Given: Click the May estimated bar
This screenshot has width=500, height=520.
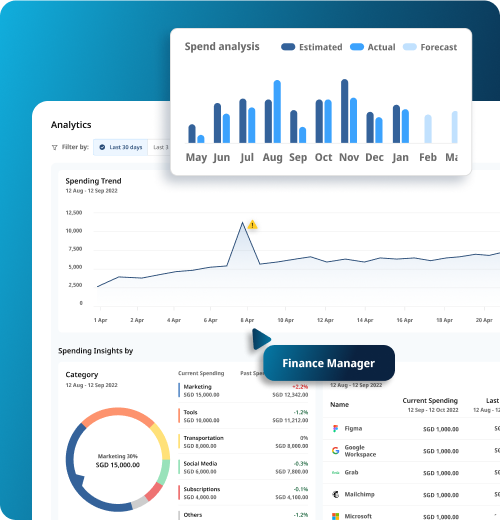Looking at the screenshot, I should 192,134.
